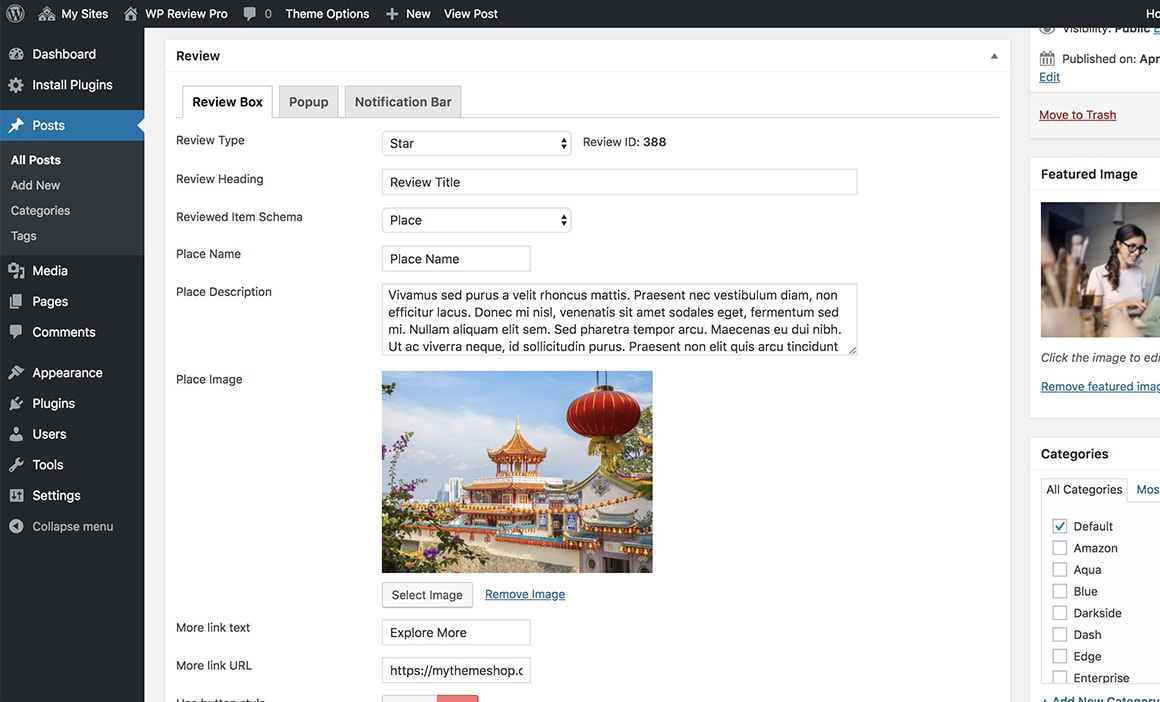The image size is (1160, 702).
Task: Click View Post in admin bar
Action: pyautogui.click(x=471, y=13)
